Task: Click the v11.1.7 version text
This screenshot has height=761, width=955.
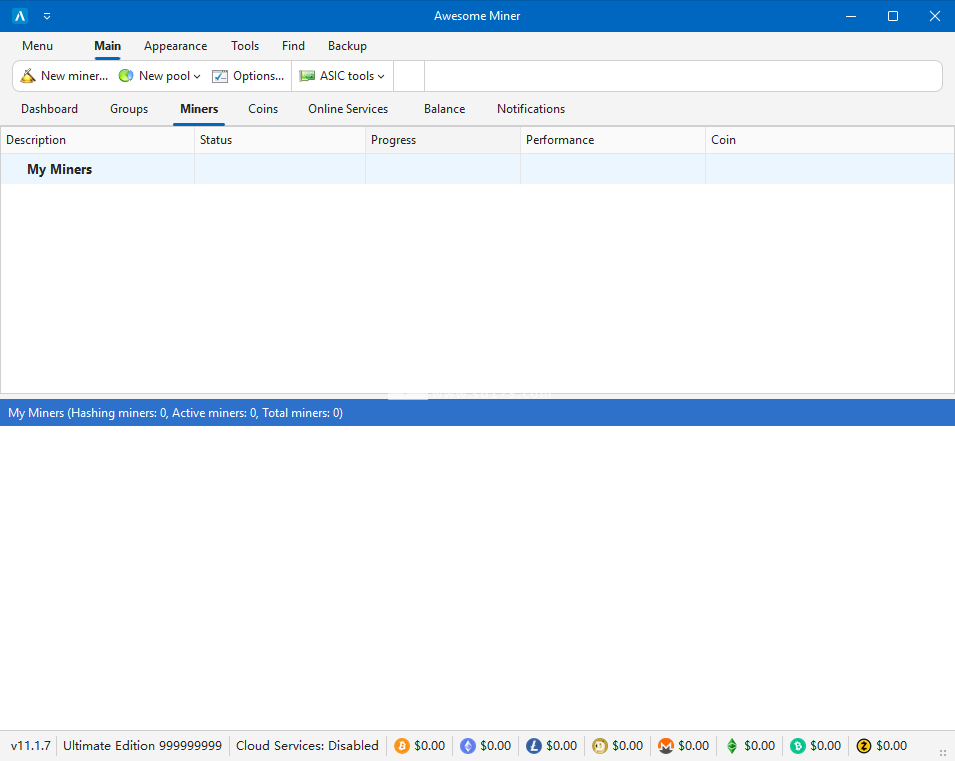Action: click(x=30, y=745)
